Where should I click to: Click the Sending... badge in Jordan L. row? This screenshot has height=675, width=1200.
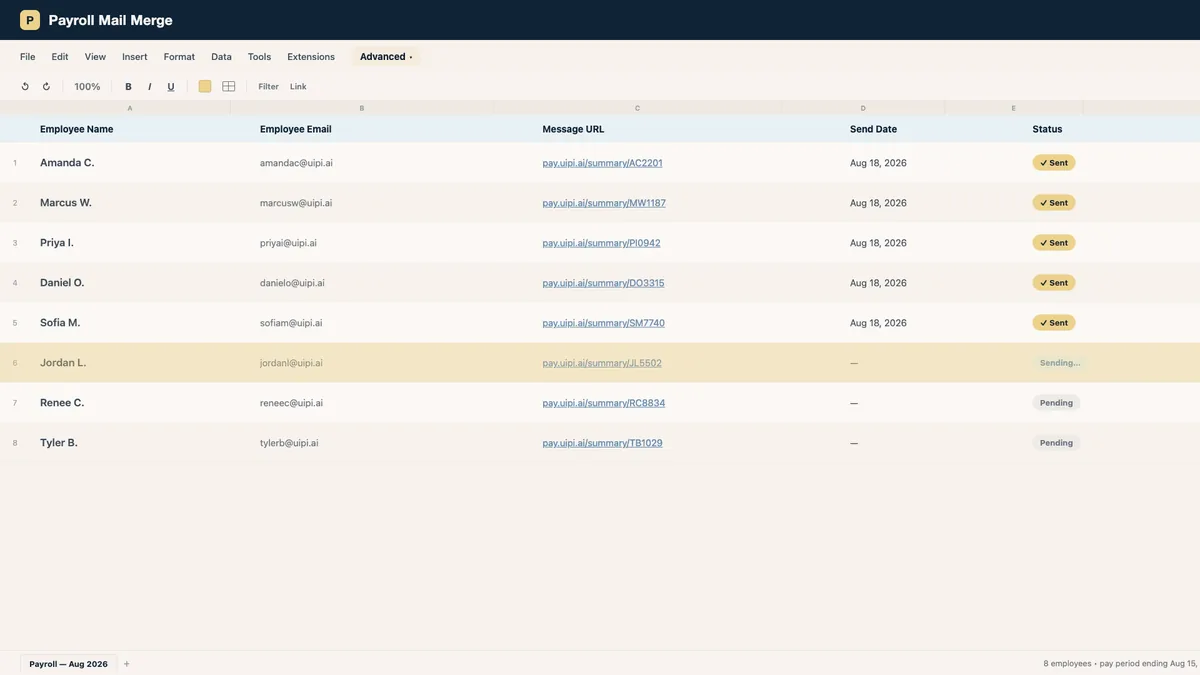[x=1059, y=363]
